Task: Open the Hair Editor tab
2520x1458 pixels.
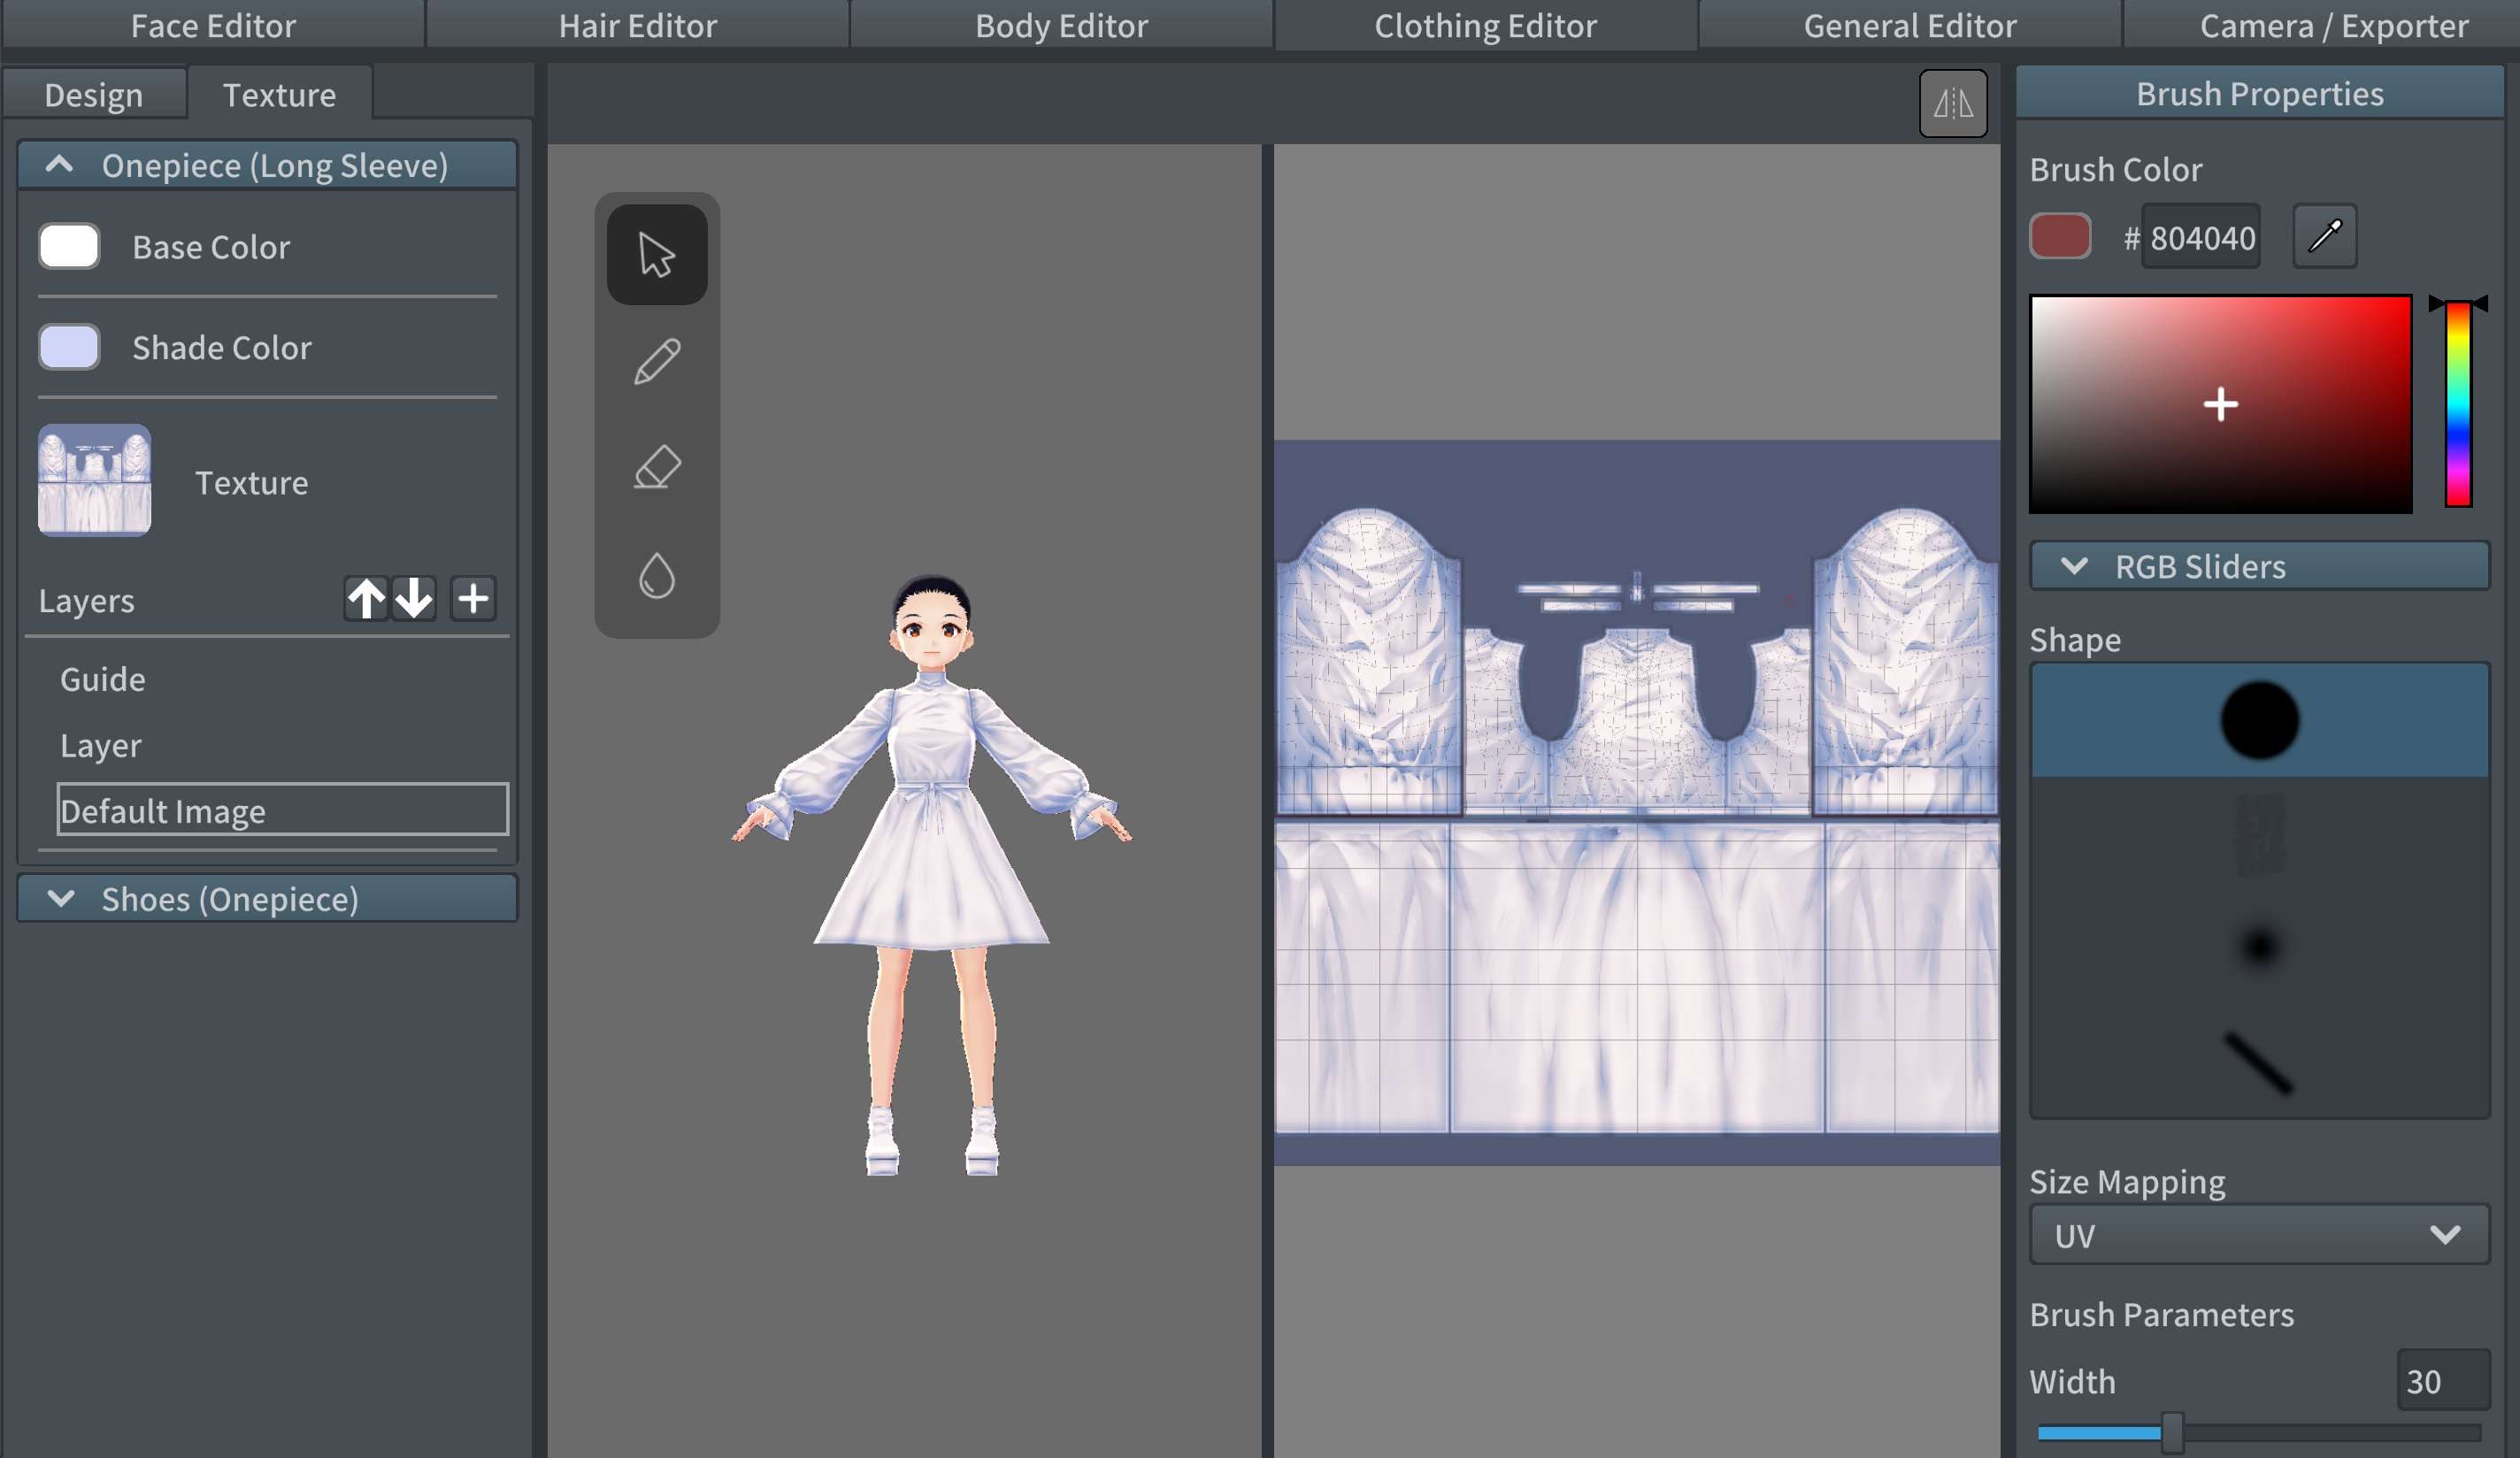Action: click(x=637, y=25)
